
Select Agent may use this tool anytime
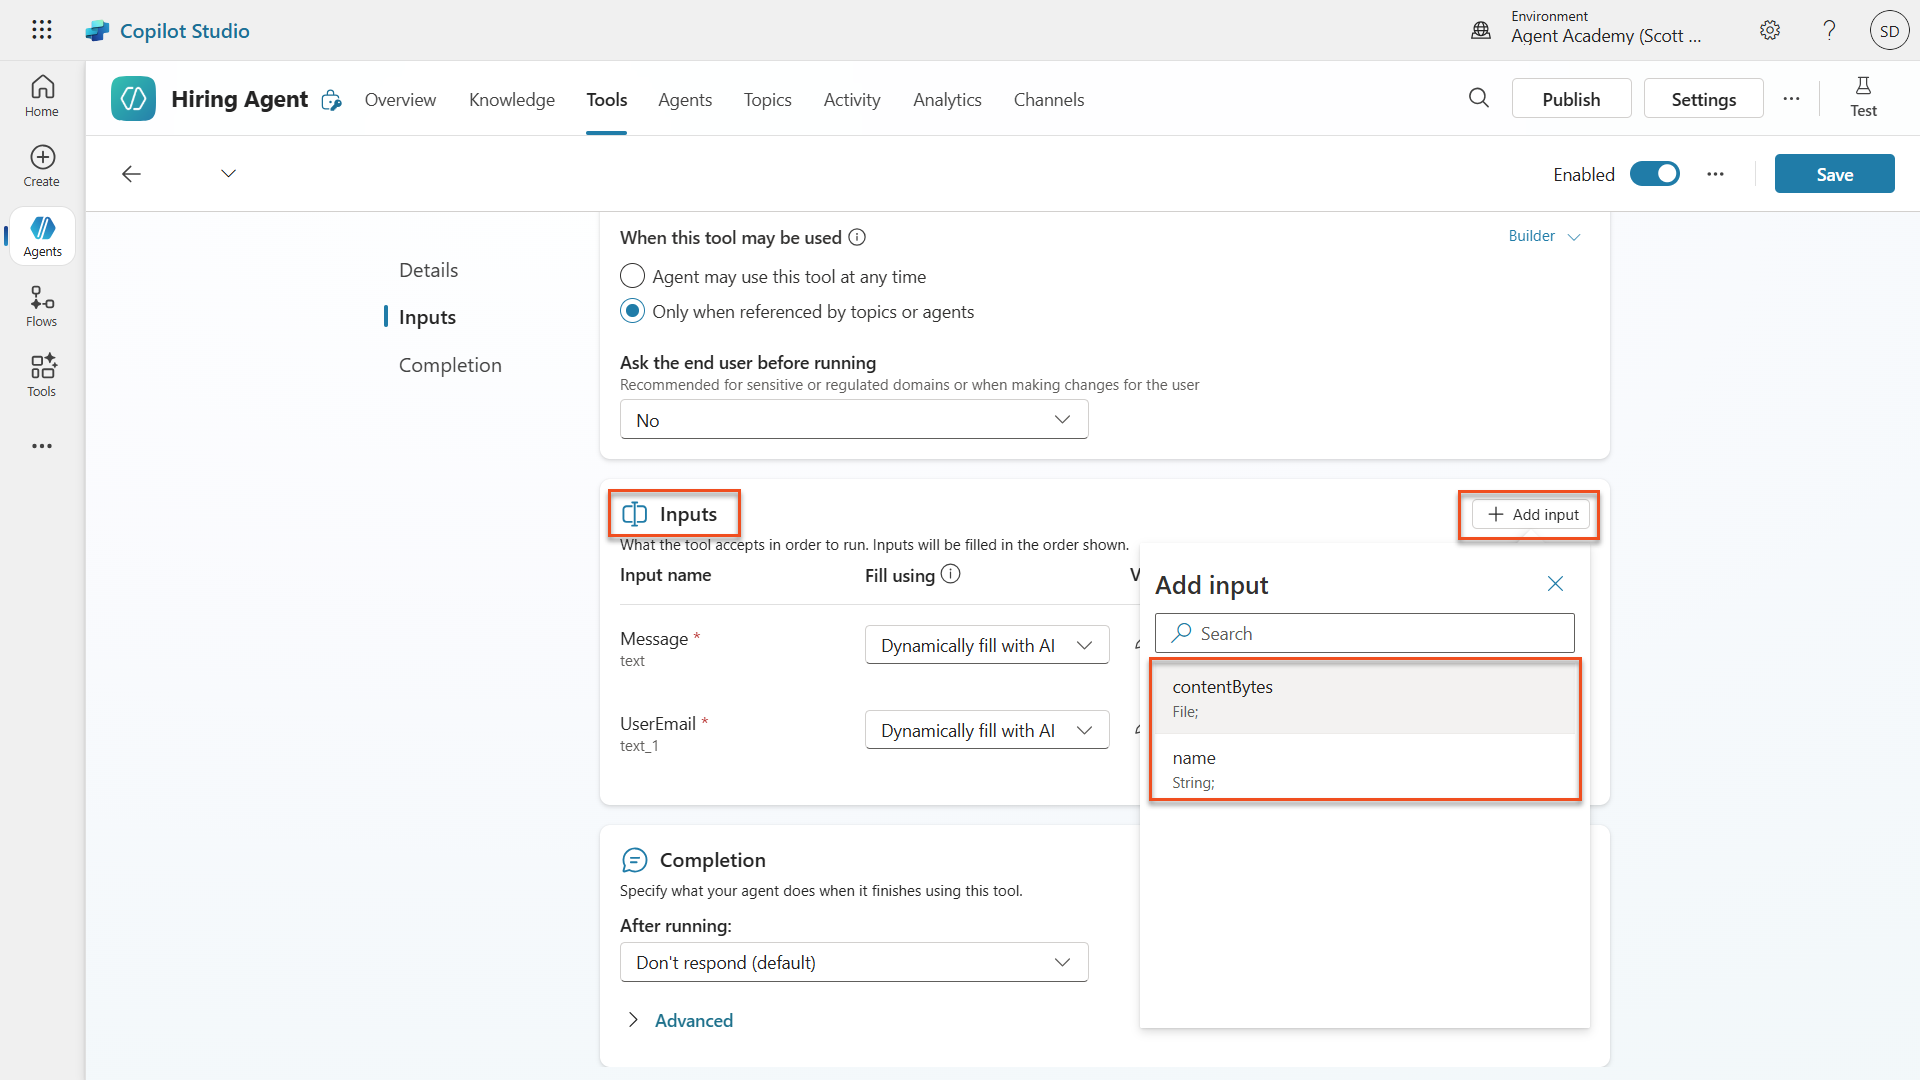pyautogui.click(x=632, y=276)
